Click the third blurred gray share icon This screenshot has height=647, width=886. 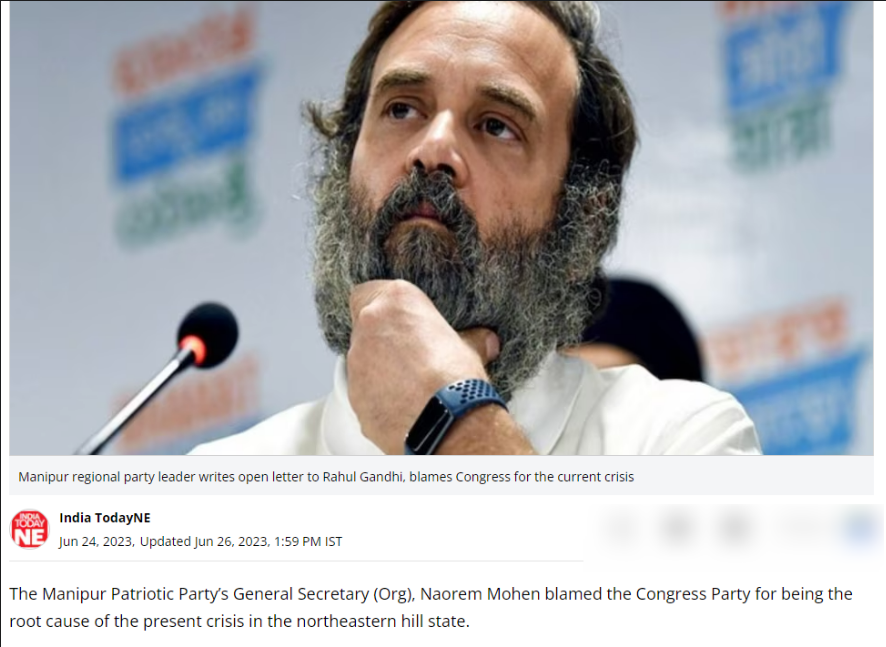click(733, 528)
